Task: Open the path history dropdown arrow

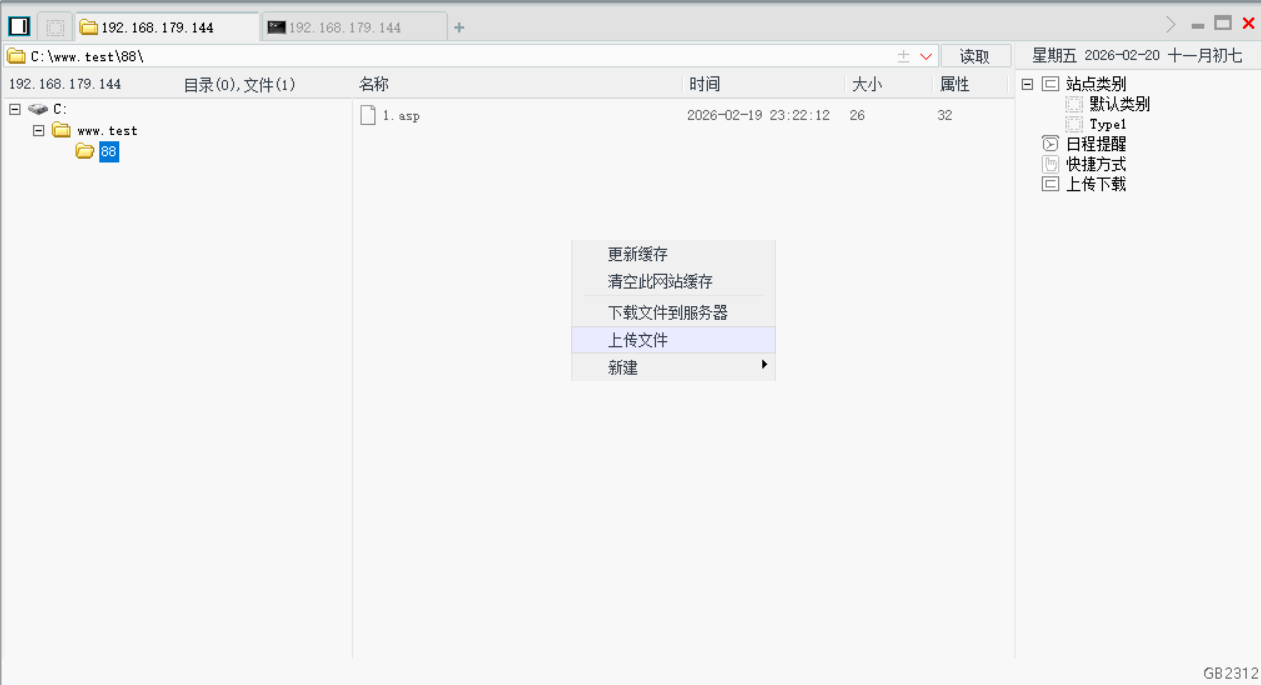Action: (926, 57)
